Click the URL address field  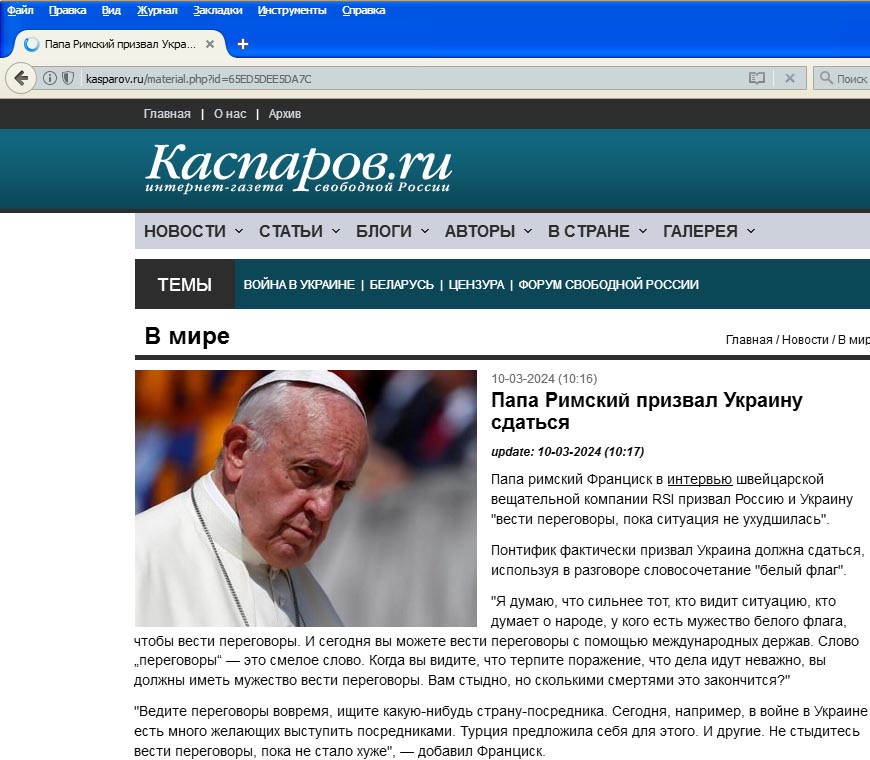click(x=413, y=78)
